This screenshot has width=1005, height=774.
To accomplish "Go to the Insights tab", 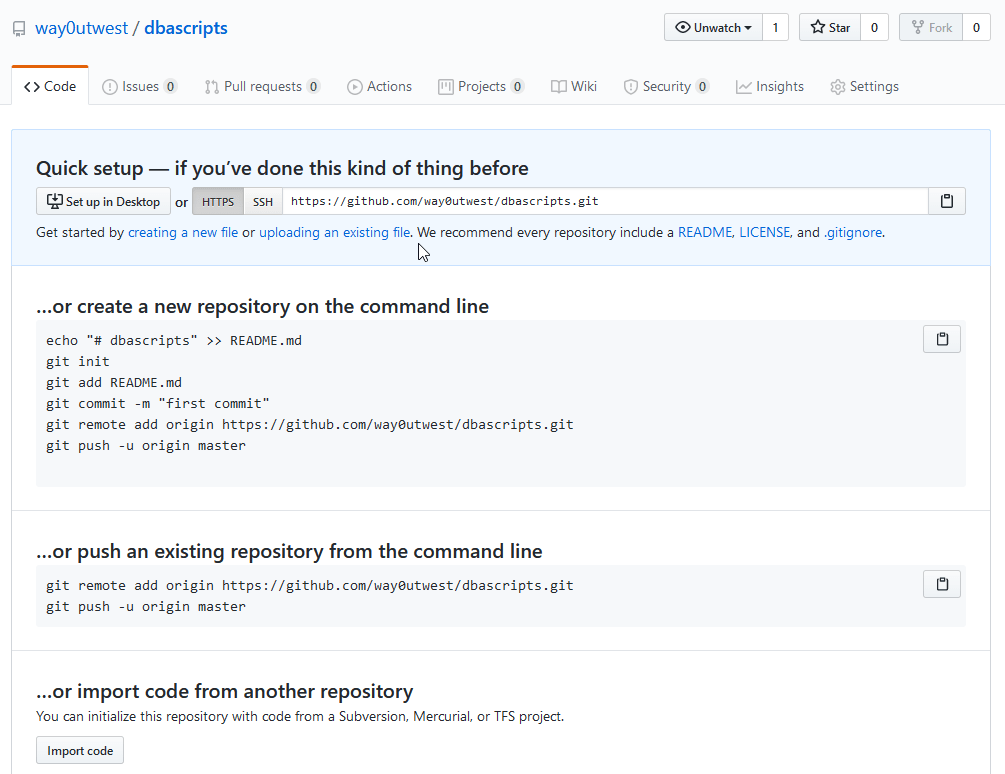I will [x=769, y=87].
